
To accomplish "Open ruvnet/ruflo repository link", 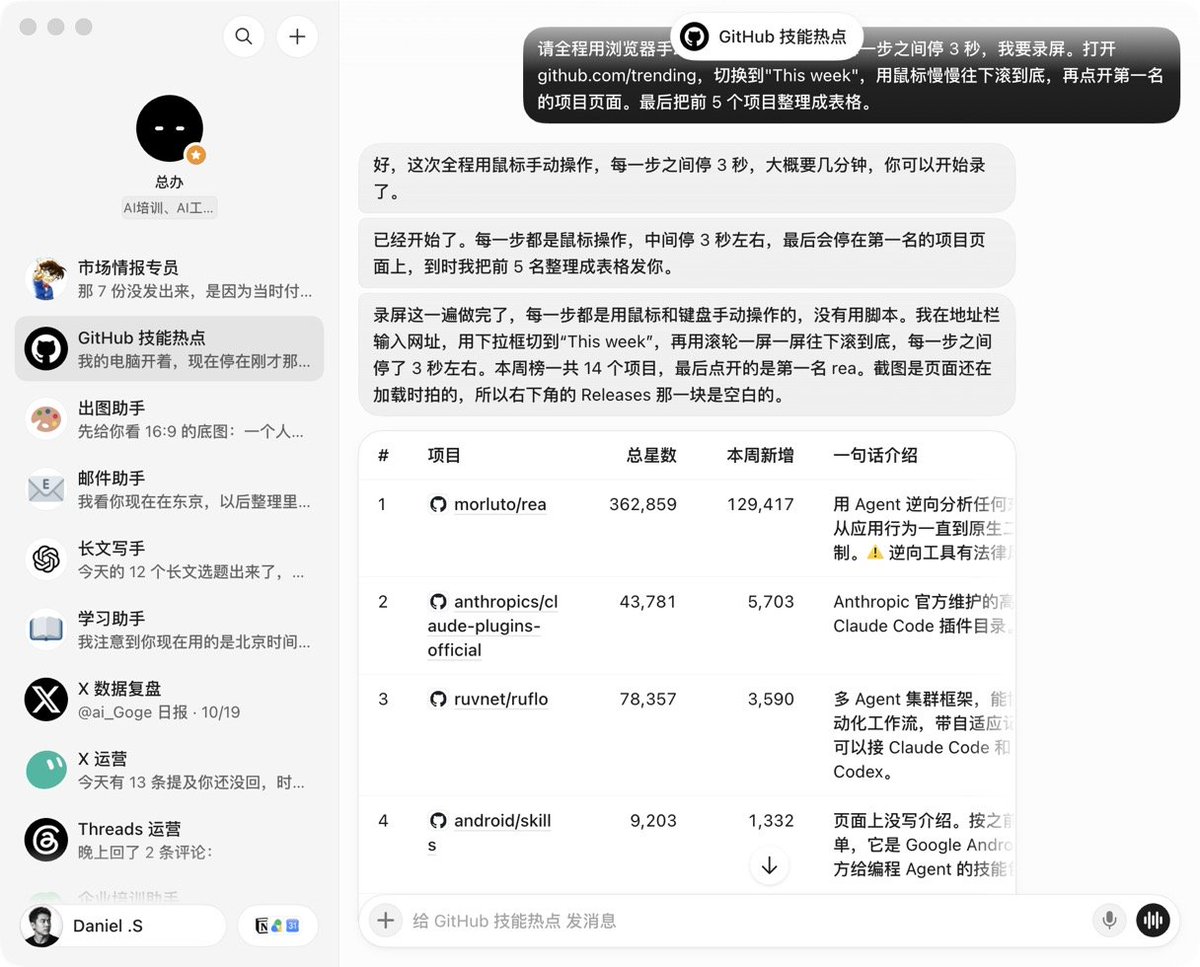I will [501, 699].
